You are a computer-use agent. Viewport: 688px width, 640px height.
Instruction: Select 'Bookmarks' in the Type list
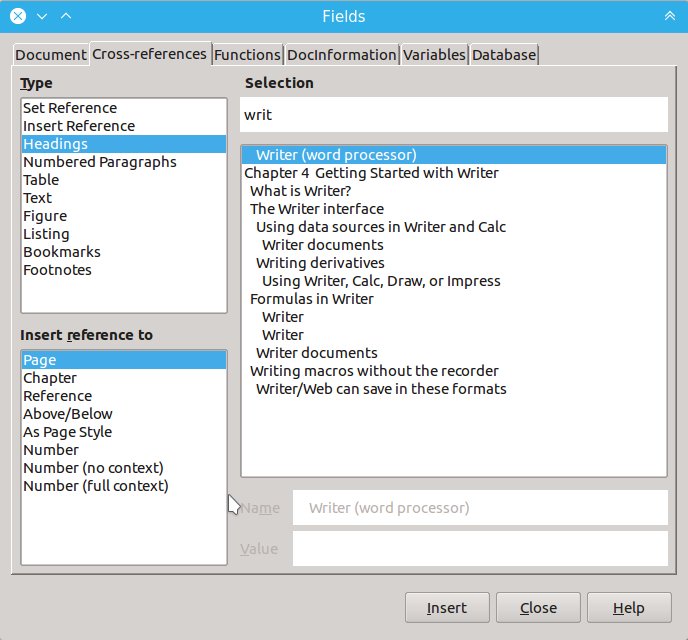coord(124,252)
